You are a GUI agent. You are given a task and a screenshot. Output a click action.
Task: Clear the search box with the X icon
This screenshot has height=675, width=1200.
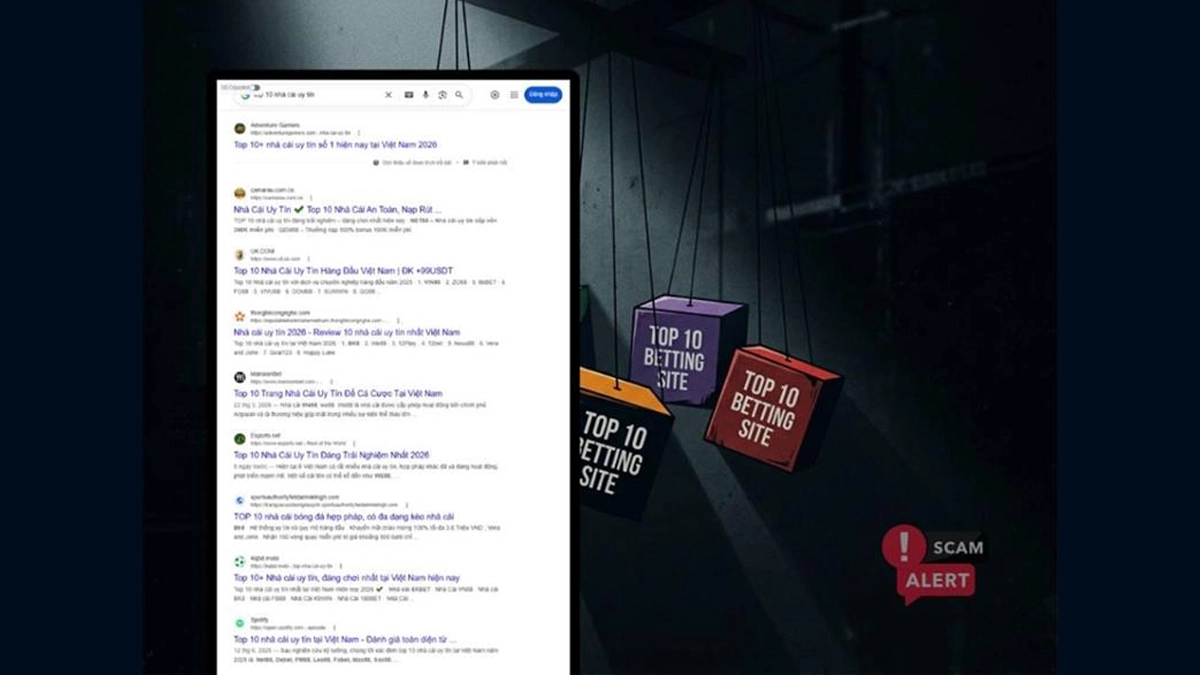tap(389, 95)
